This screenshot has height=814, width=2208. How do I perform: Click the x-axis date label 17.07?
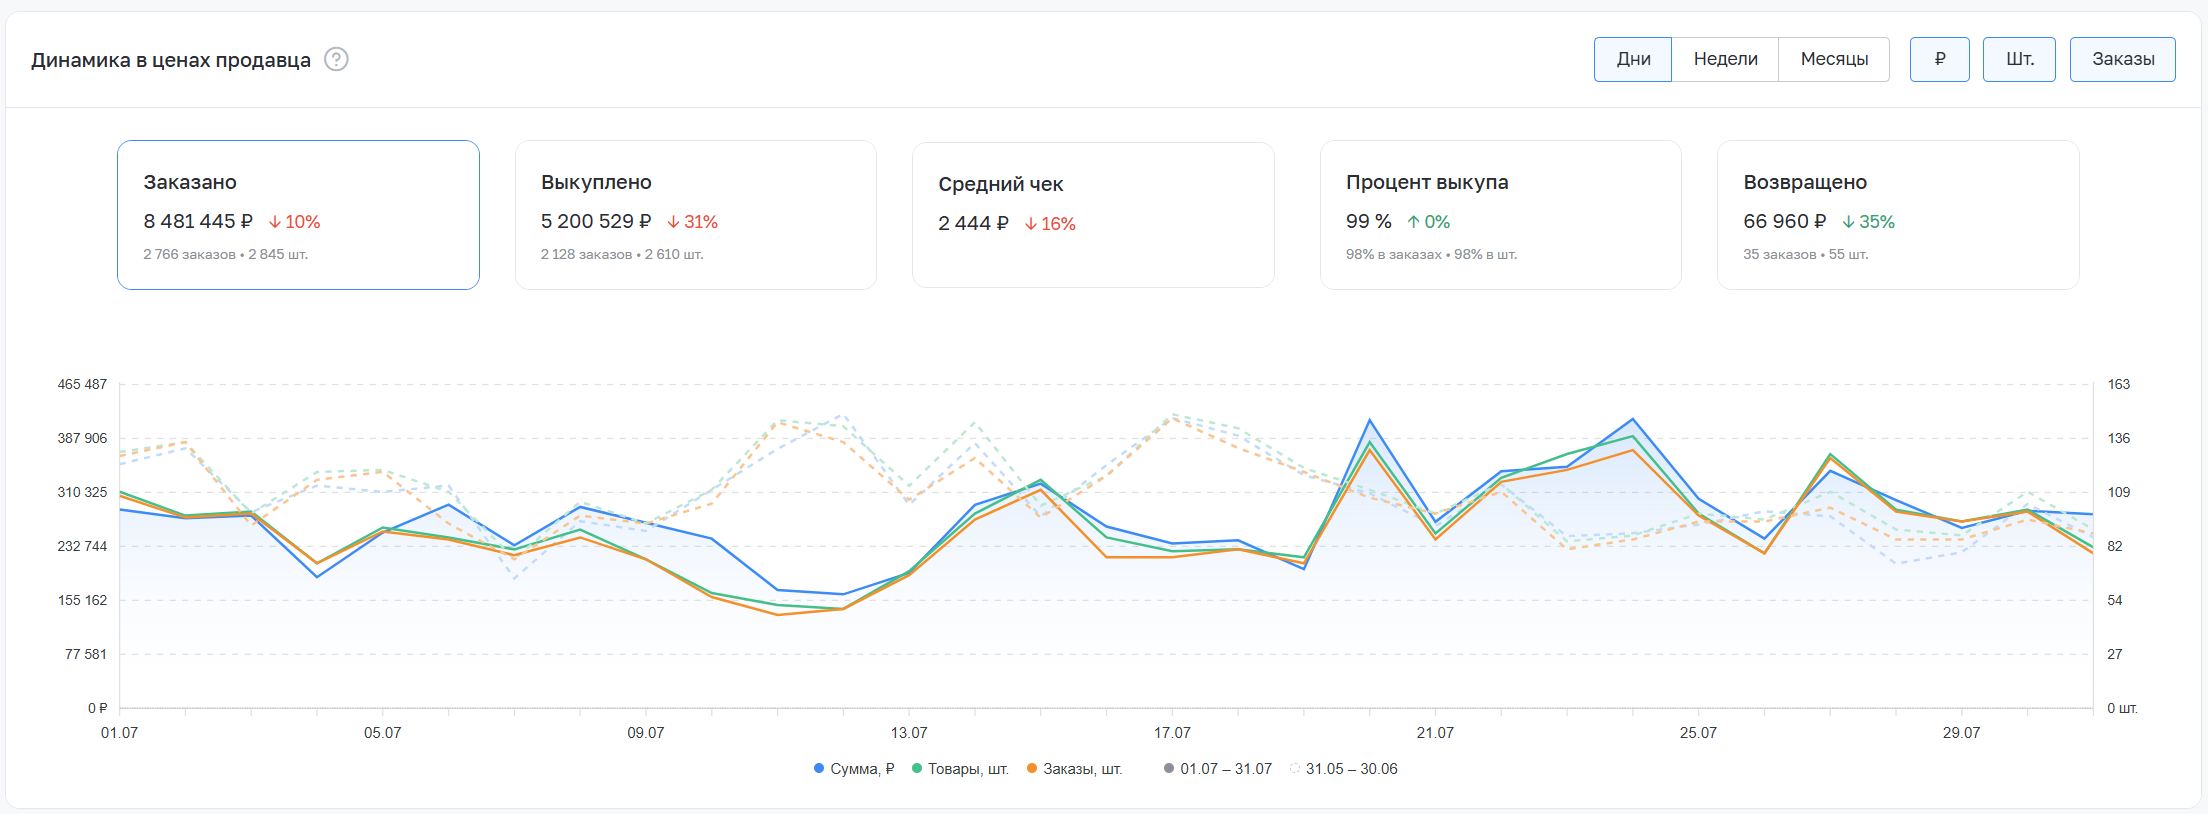[1172, 733]
